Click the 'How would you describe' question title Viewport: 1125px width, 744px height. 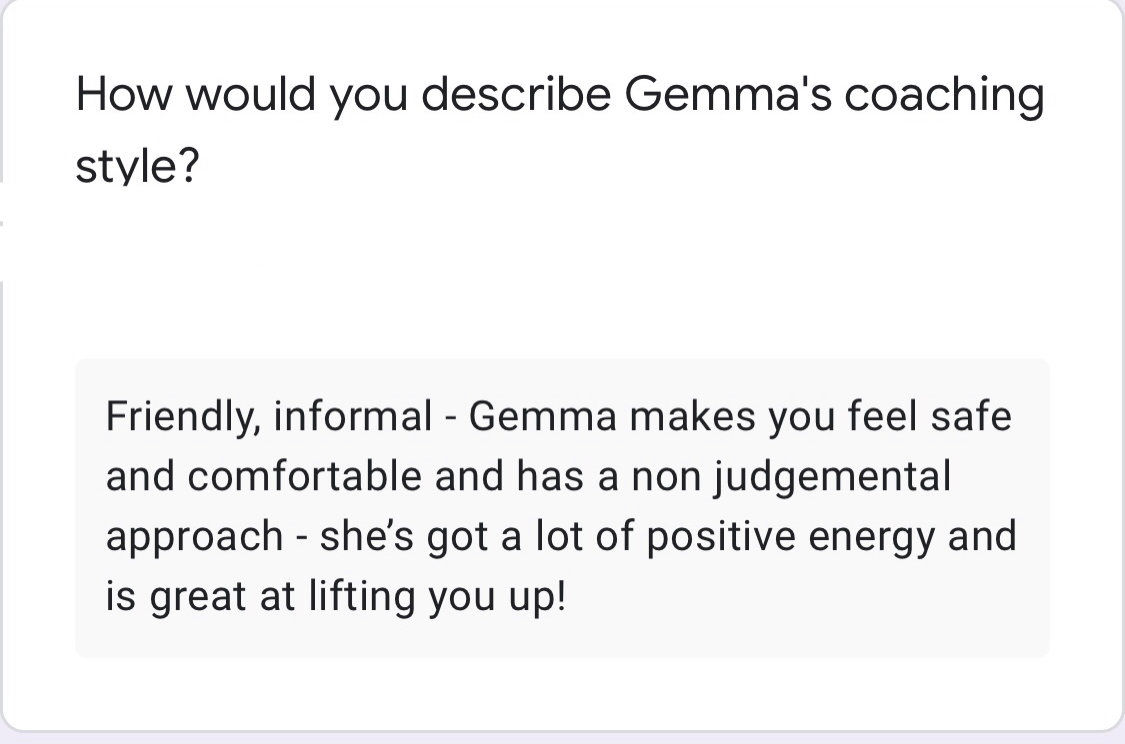(560, 96)
